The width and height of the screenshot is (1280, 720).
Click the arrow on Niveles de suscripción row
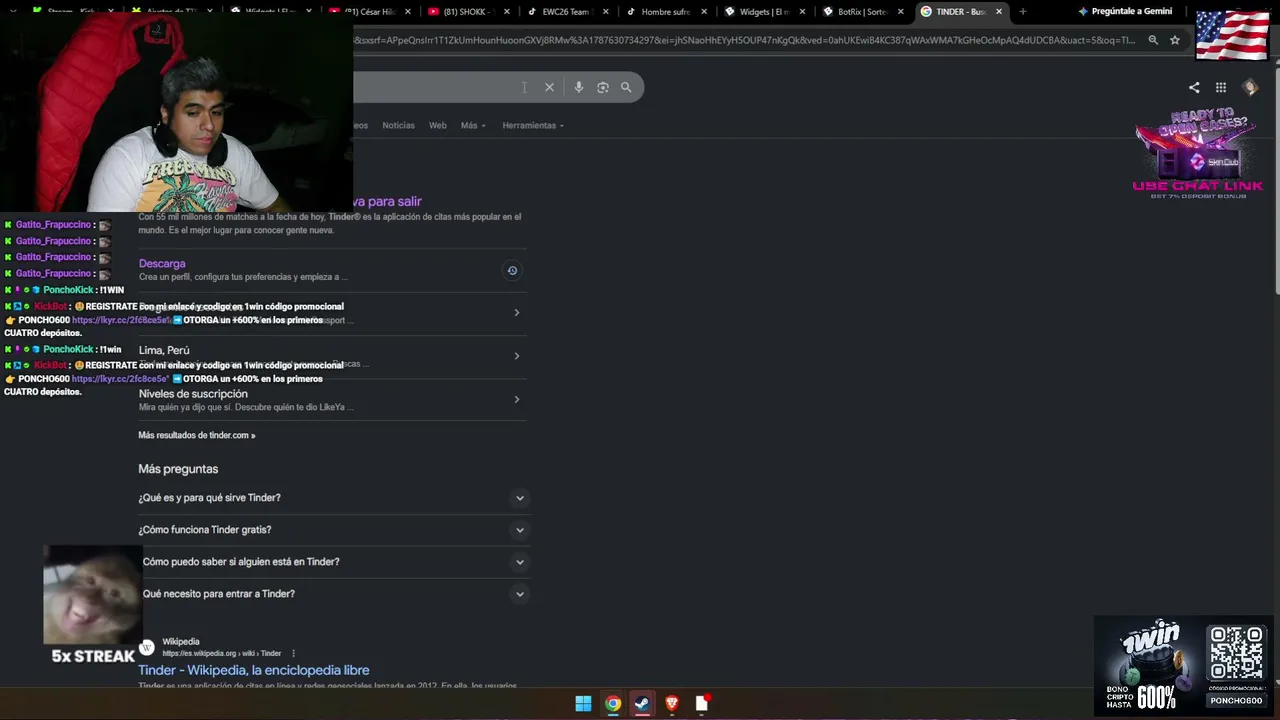(x=517, y=400)
